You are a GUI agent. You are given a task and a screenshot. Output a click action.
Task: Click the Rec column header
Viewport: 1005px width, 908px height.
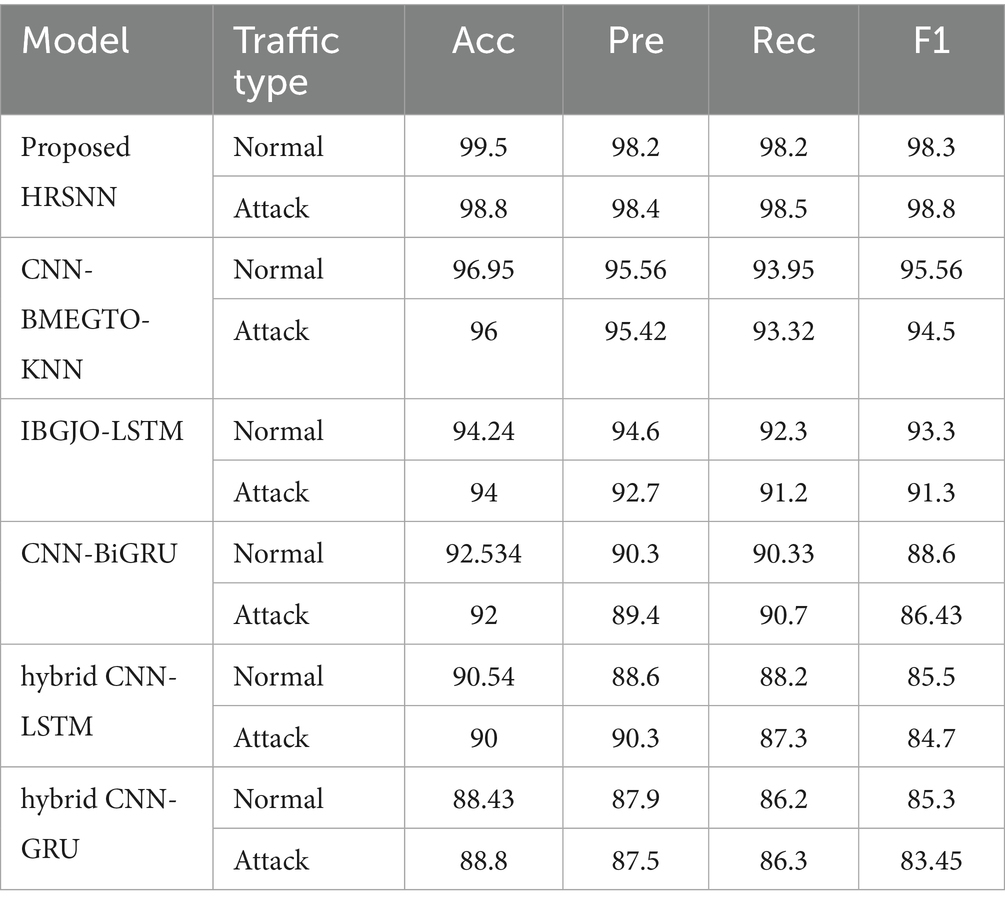click(x=783, y=60)
